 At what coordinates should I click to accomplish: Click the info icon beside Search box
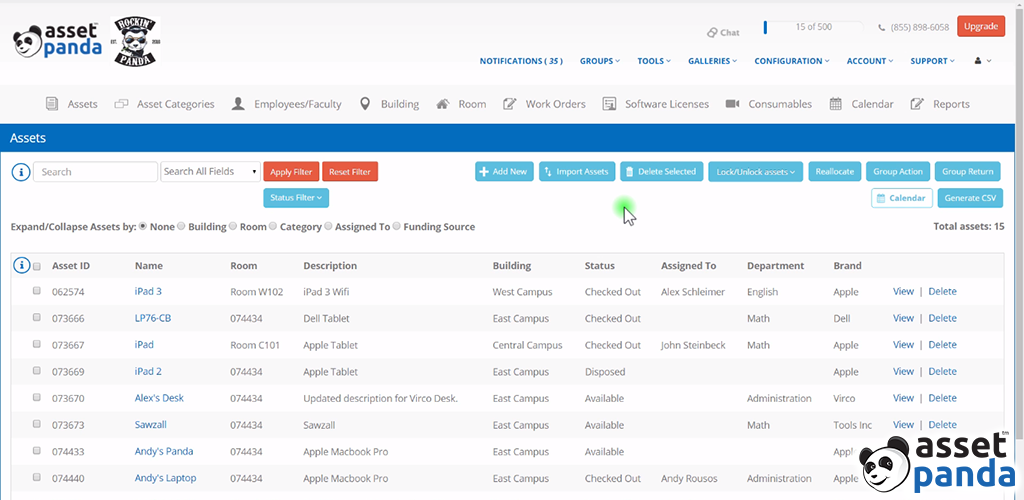pyautogui.click(x=21, y=172)
